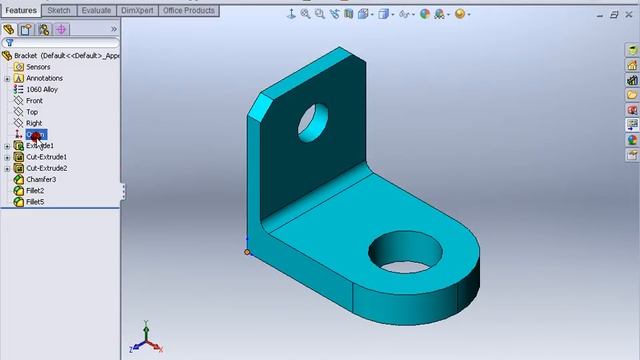This screenshot has height=360, width=640.
Task: Select the Annotations icon in tree
Action: pos(18,78)
